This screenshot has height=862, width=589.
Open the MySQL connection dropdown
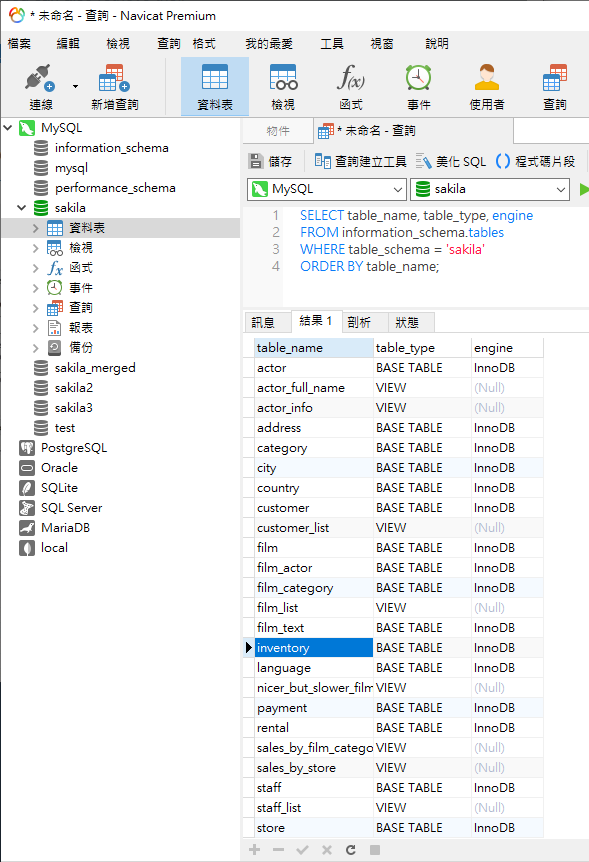(x=327, y=189)
